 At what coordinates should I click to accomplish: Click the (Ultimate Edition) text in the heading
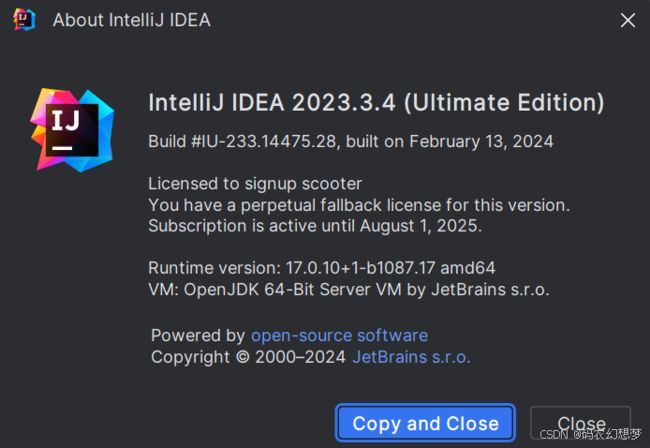coord(504,102)
